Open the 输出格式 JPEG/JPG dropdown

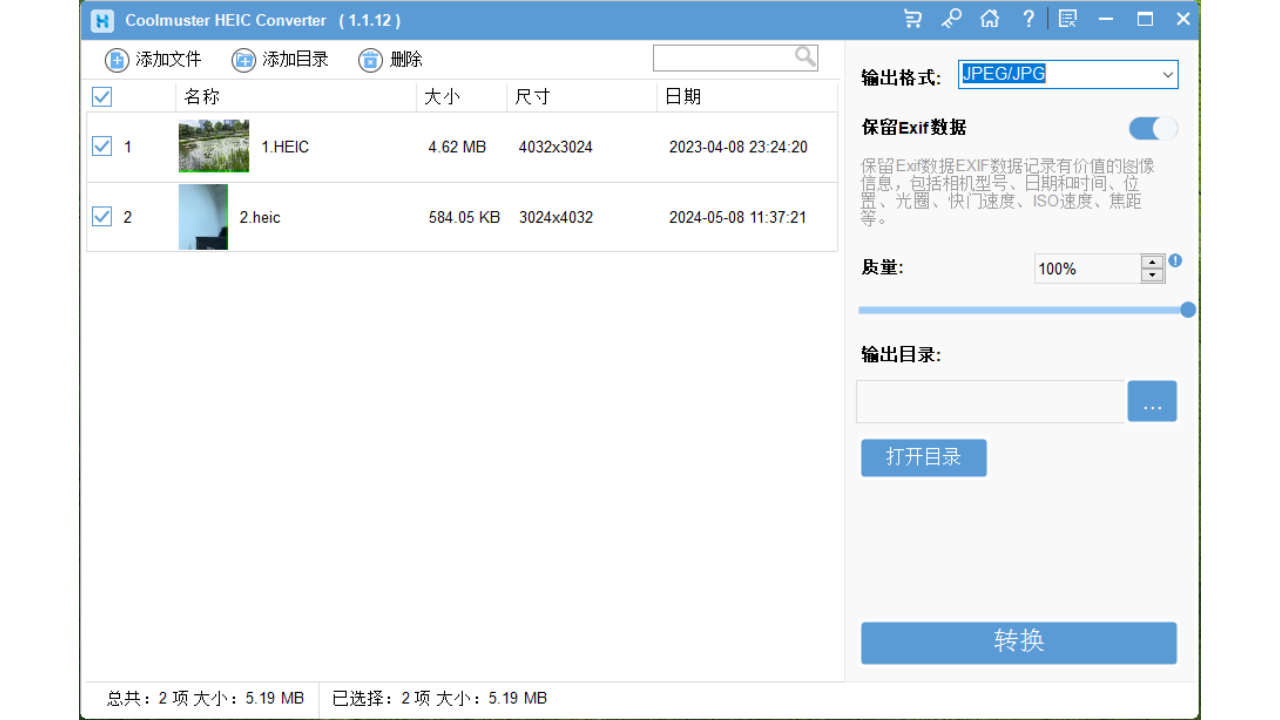click(x=1068, y=74)
